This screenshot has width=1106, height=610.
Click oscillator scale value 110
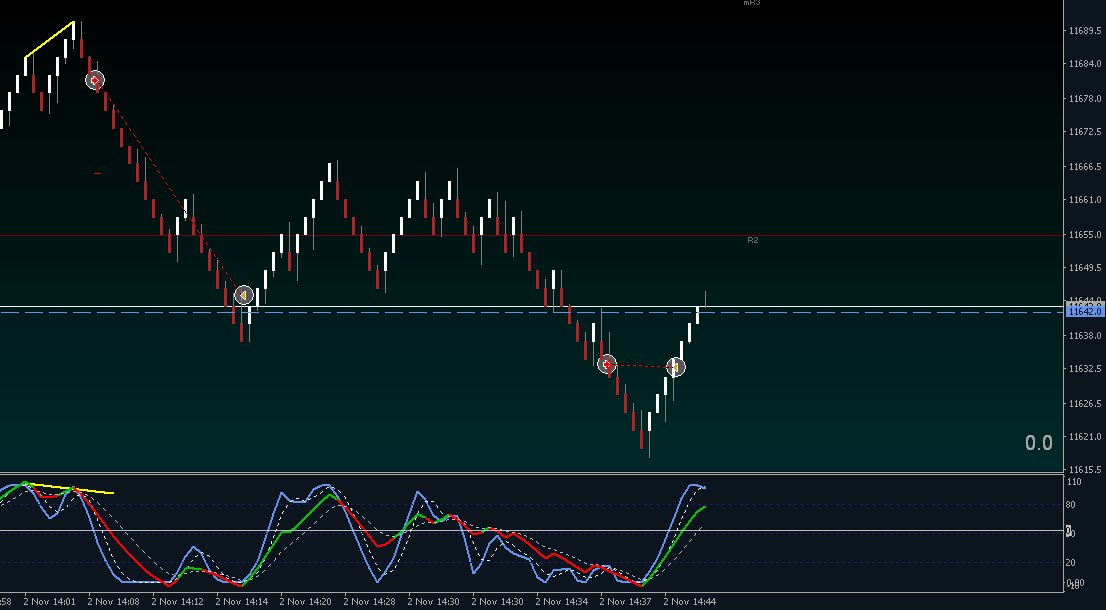click(x=1074, y=482)
